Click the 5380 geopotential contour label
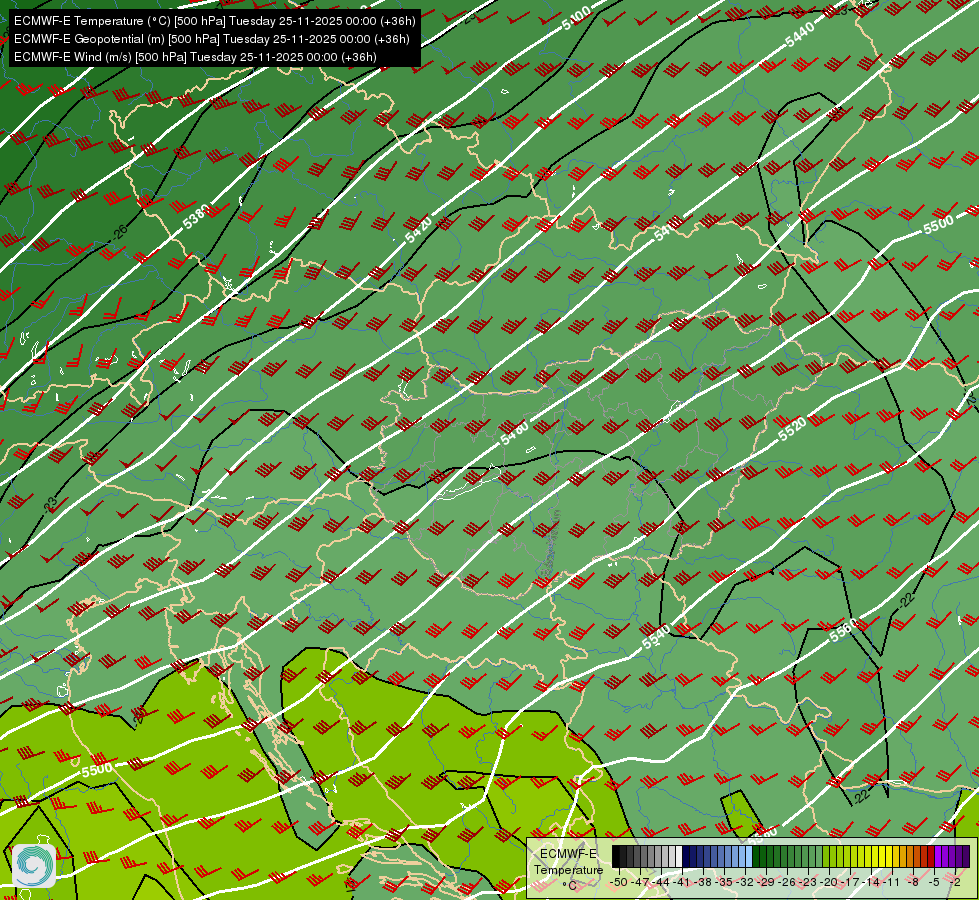Viewport: 979px width, 900px height. pyautogui.click(x=196, y=217)
